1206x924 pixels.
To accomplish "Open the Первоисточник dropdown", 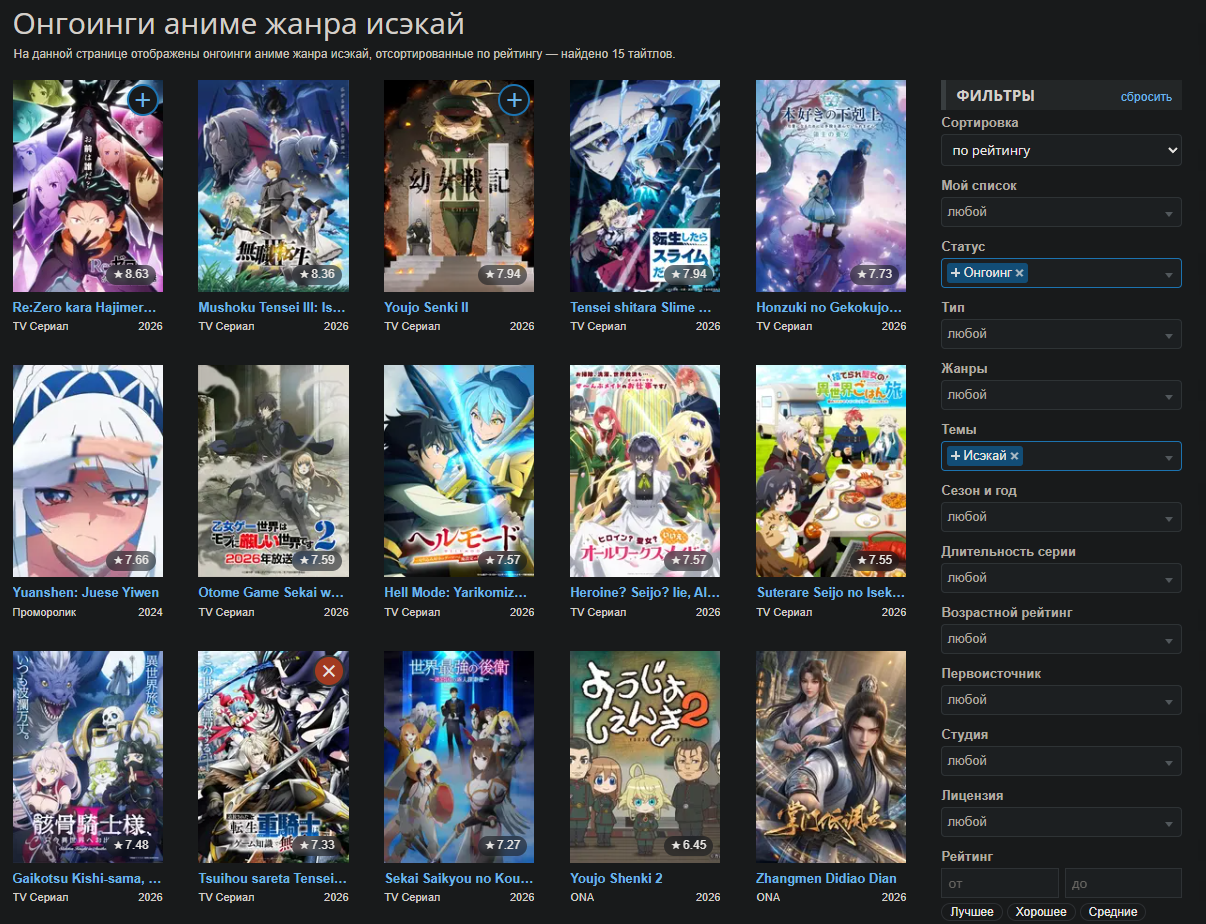I will [x=1061, y=700].
